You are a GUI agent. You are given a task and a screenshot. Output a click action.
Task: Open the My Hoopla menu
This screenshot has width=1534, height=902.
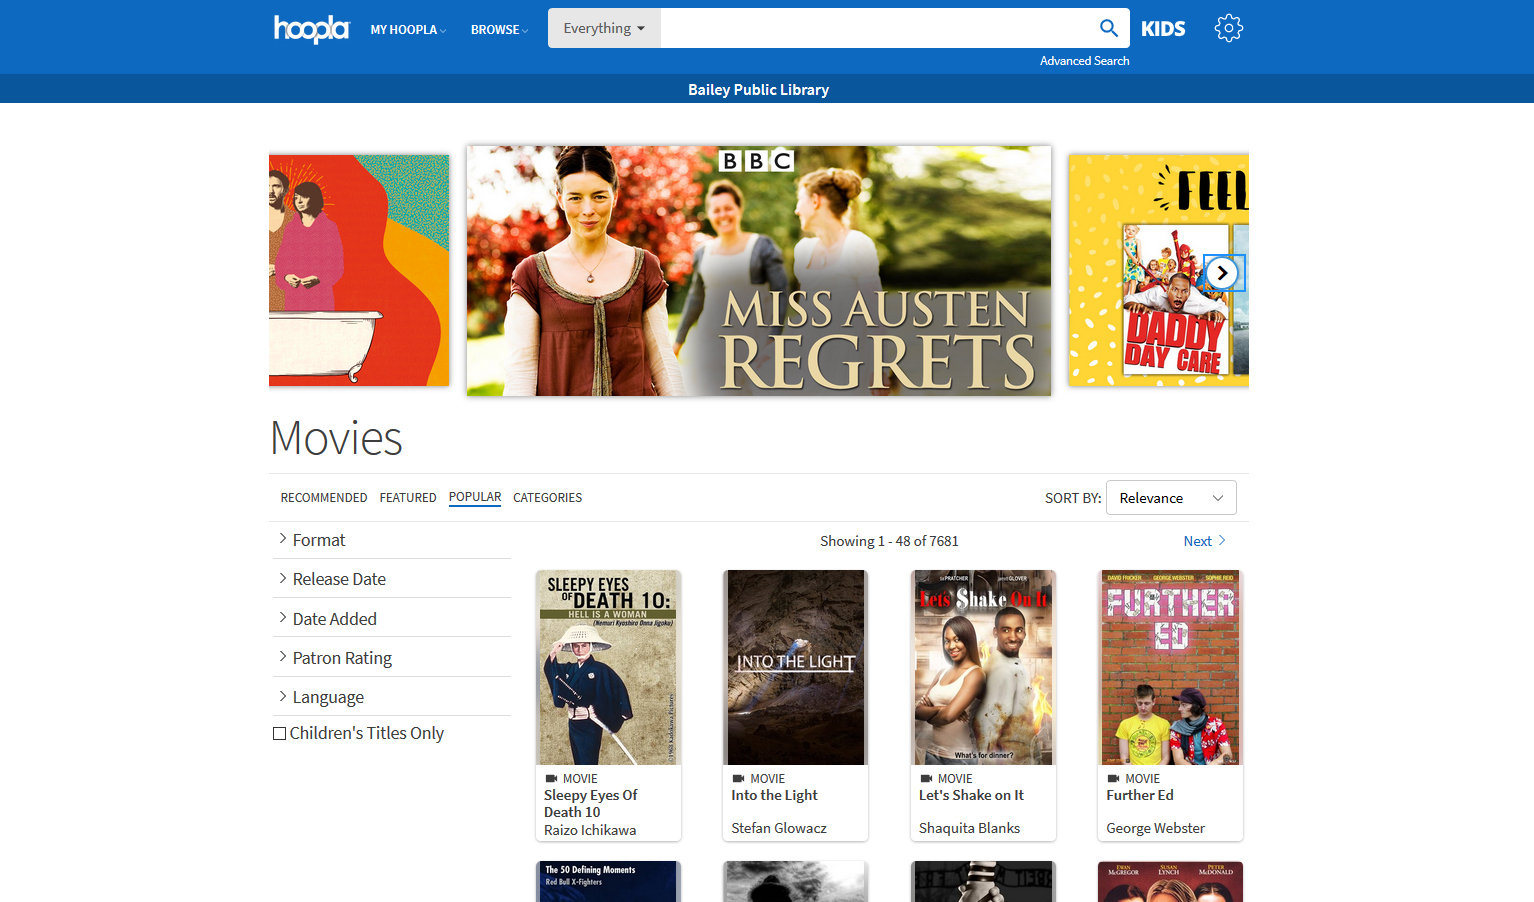pyautogui.click(x=408, y=30)
